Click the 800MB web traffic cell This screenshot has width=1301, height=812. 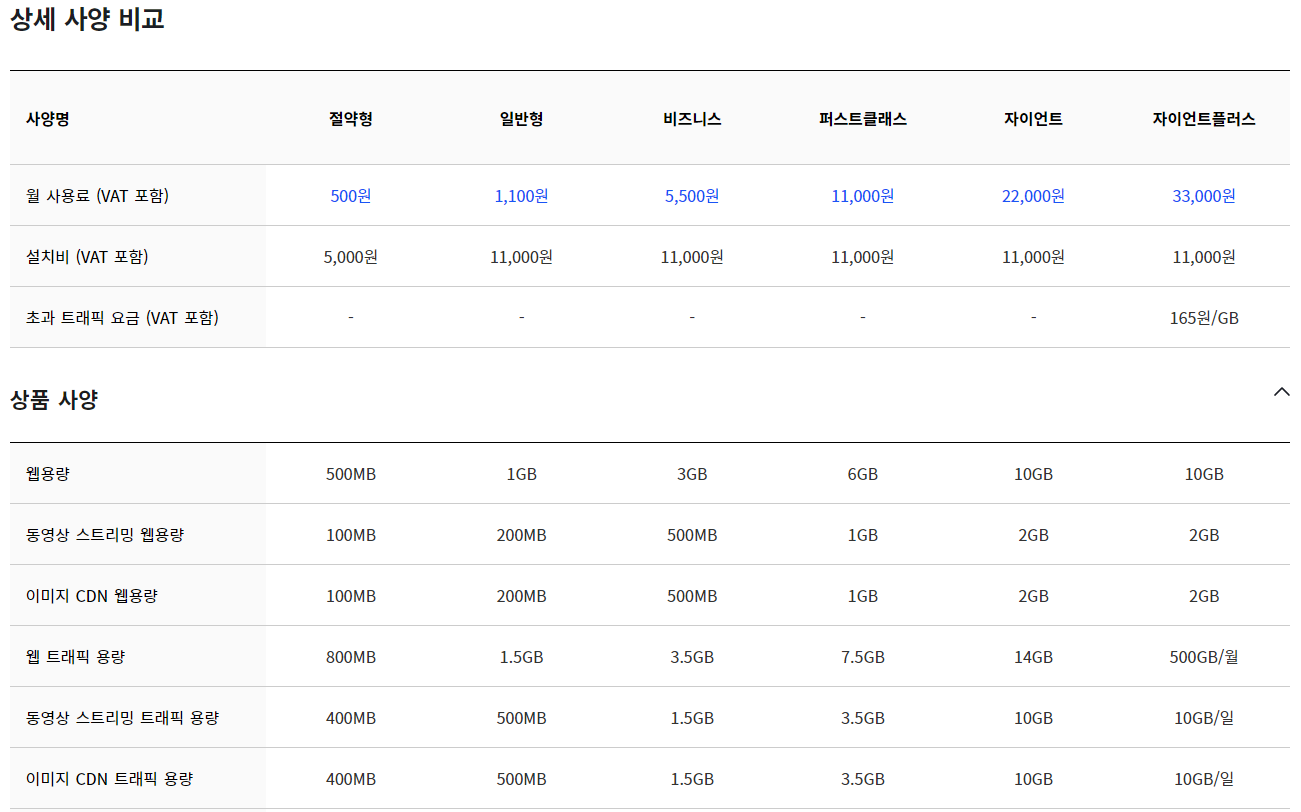[x=351, y=657]
